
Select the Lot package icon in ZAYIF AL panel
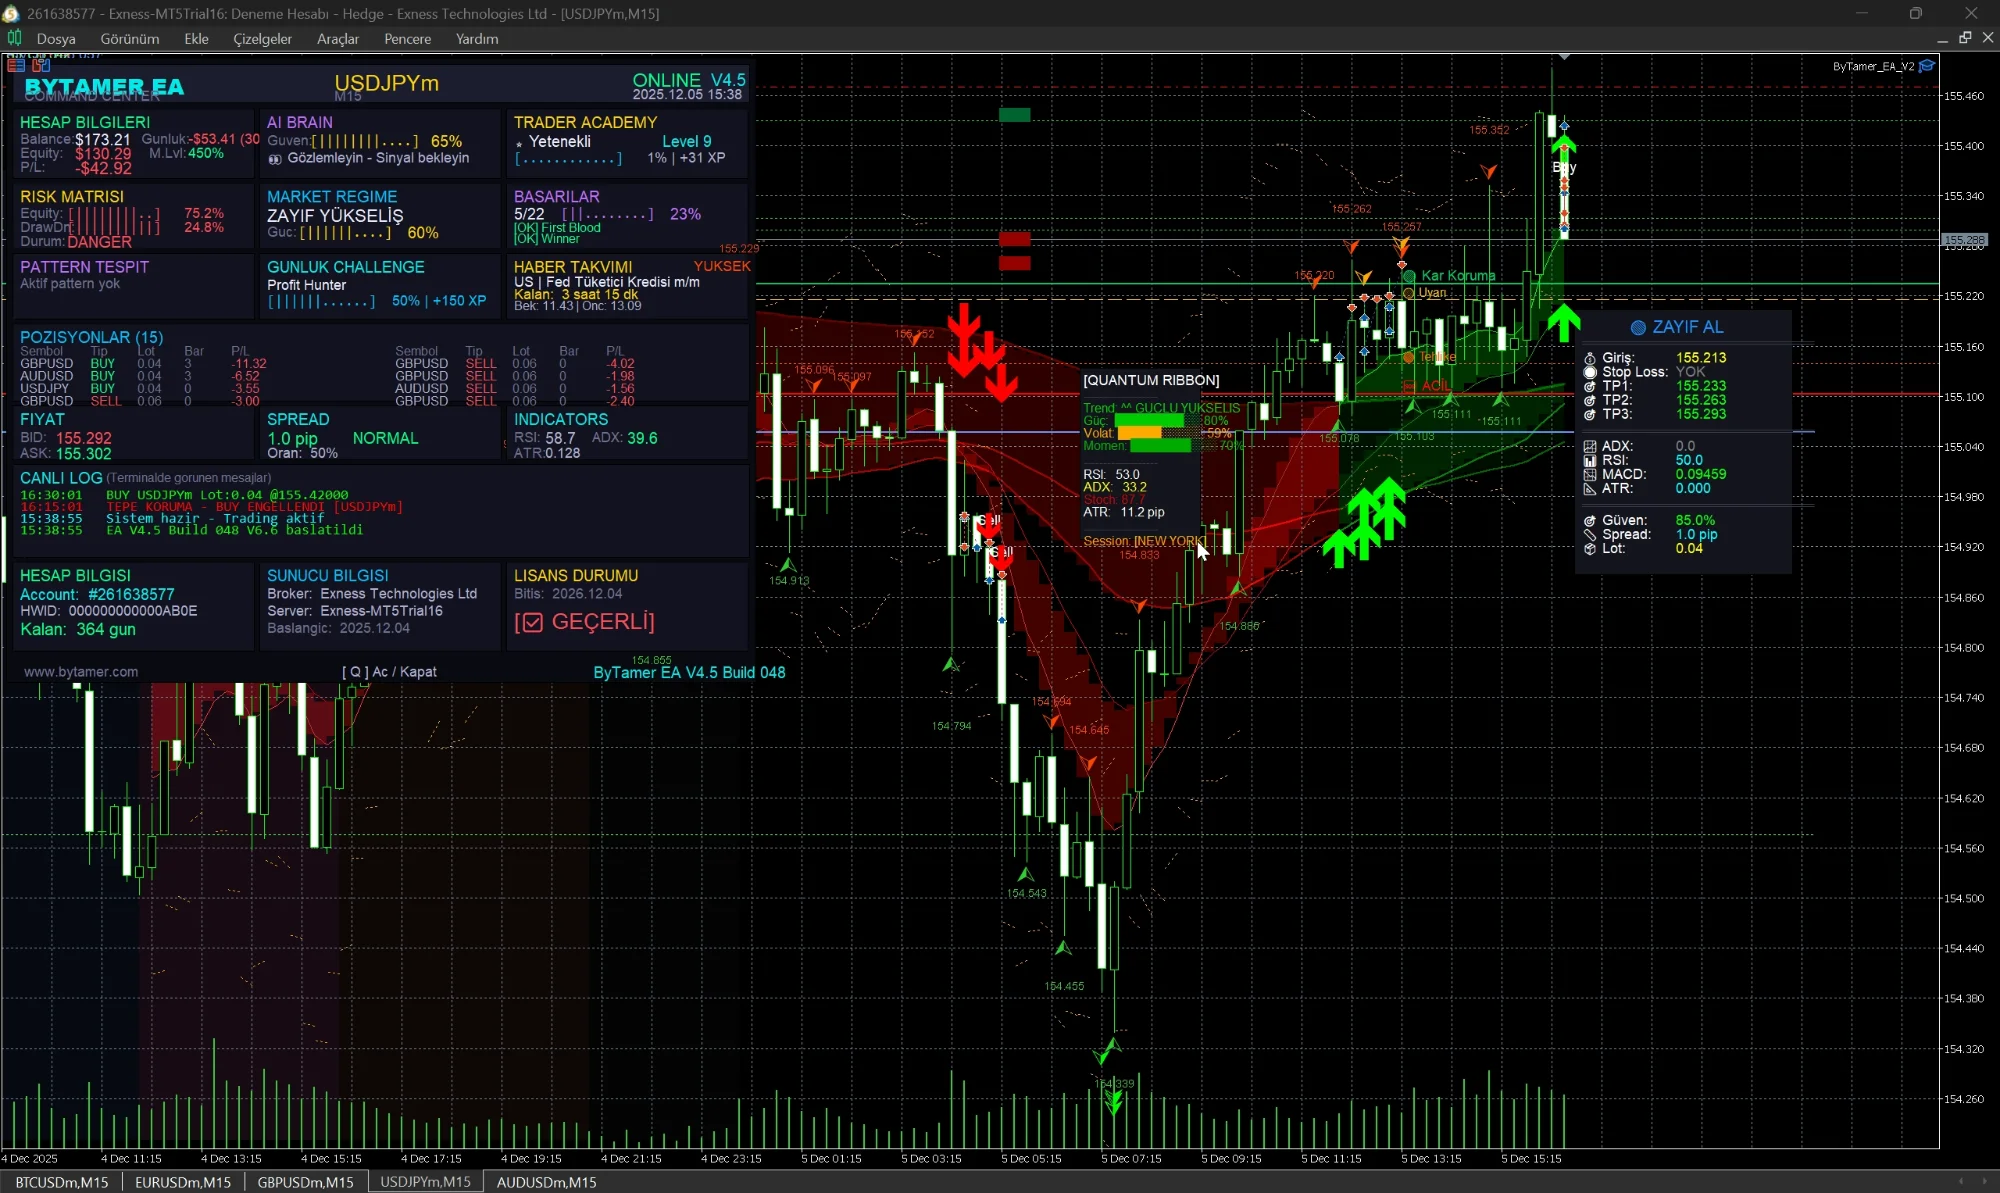coord(1590,548)
